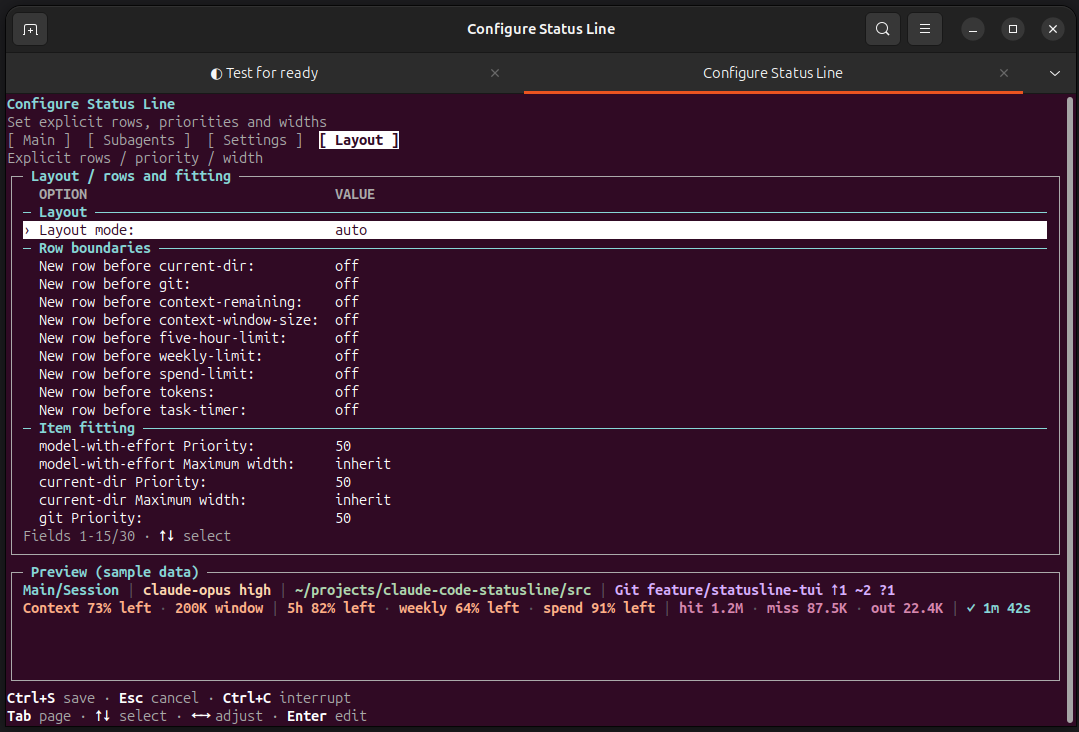Screen dimensions: 1079x732
Task: Toggle New row before git off value
Action: coord(347,284)
